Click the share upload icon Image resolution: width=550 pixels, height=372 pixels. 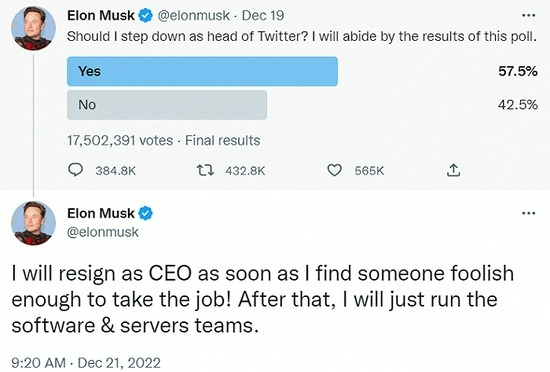click(453, 170)
